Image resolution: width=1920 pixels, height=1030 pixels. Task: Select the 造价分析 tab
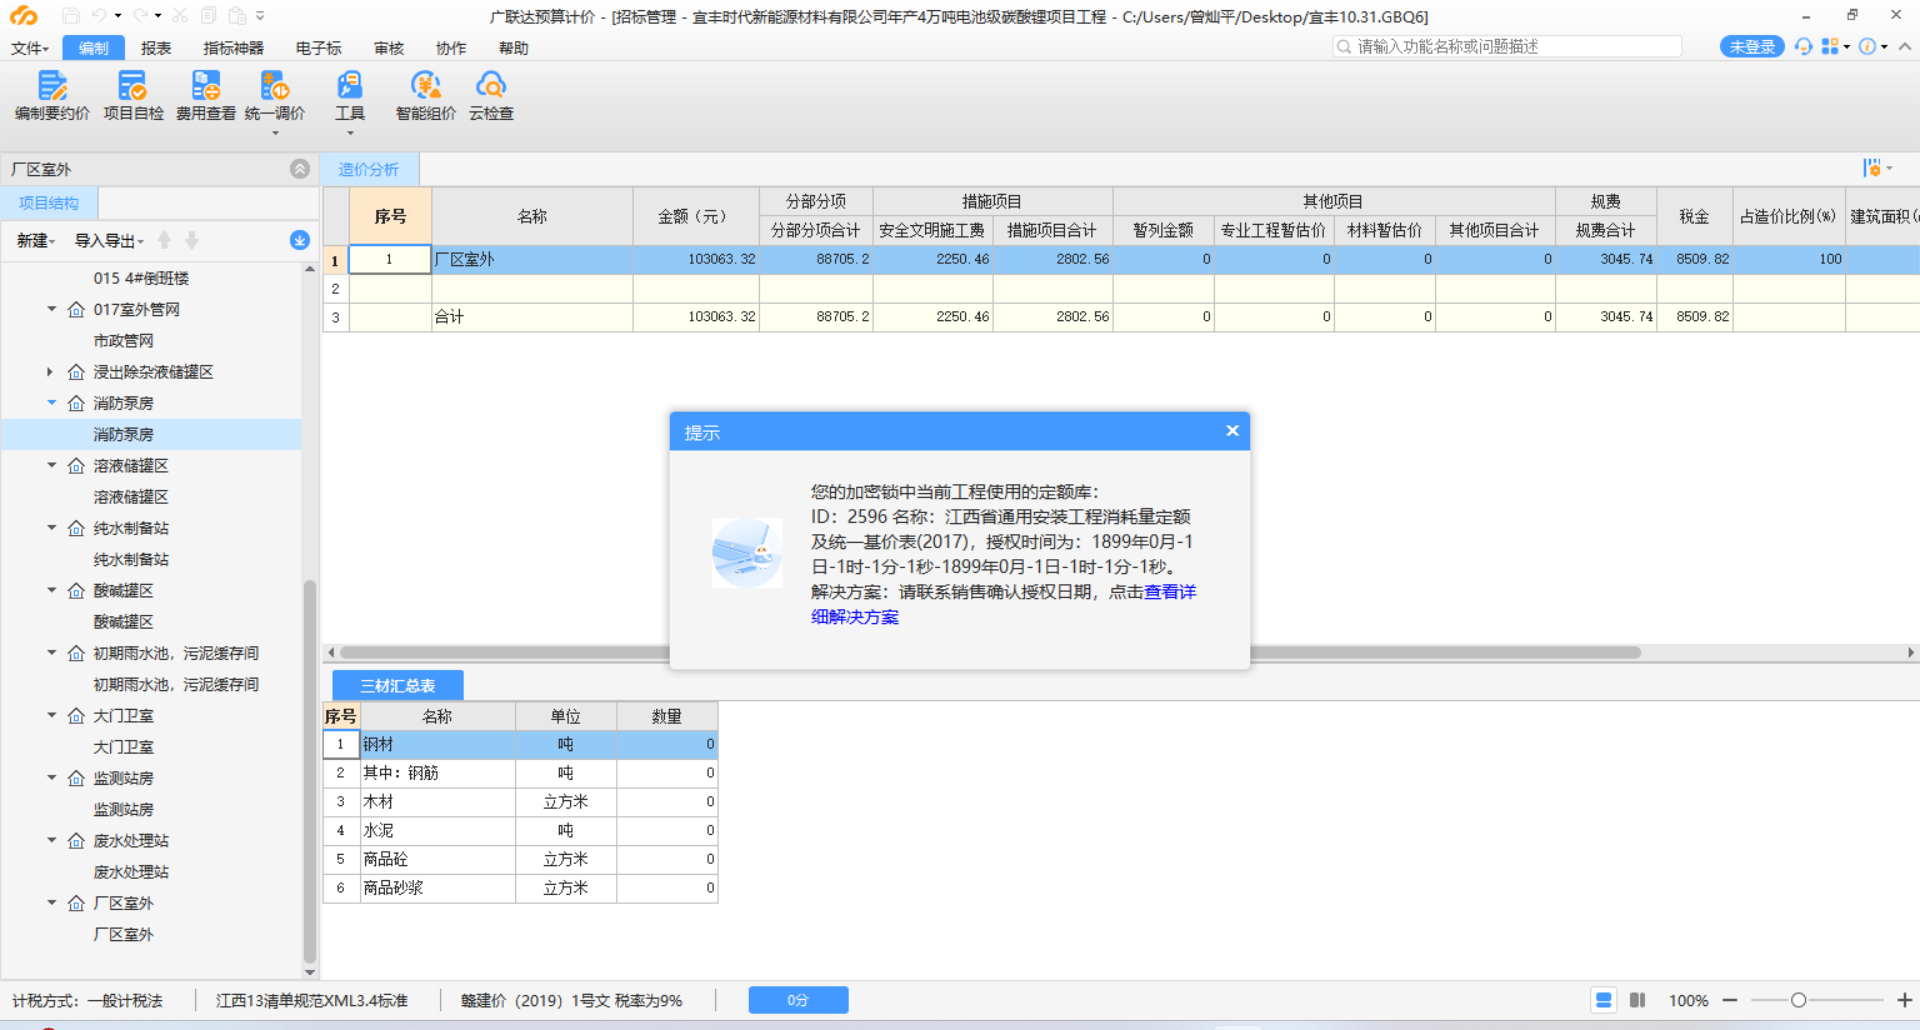tap(369, 169)
